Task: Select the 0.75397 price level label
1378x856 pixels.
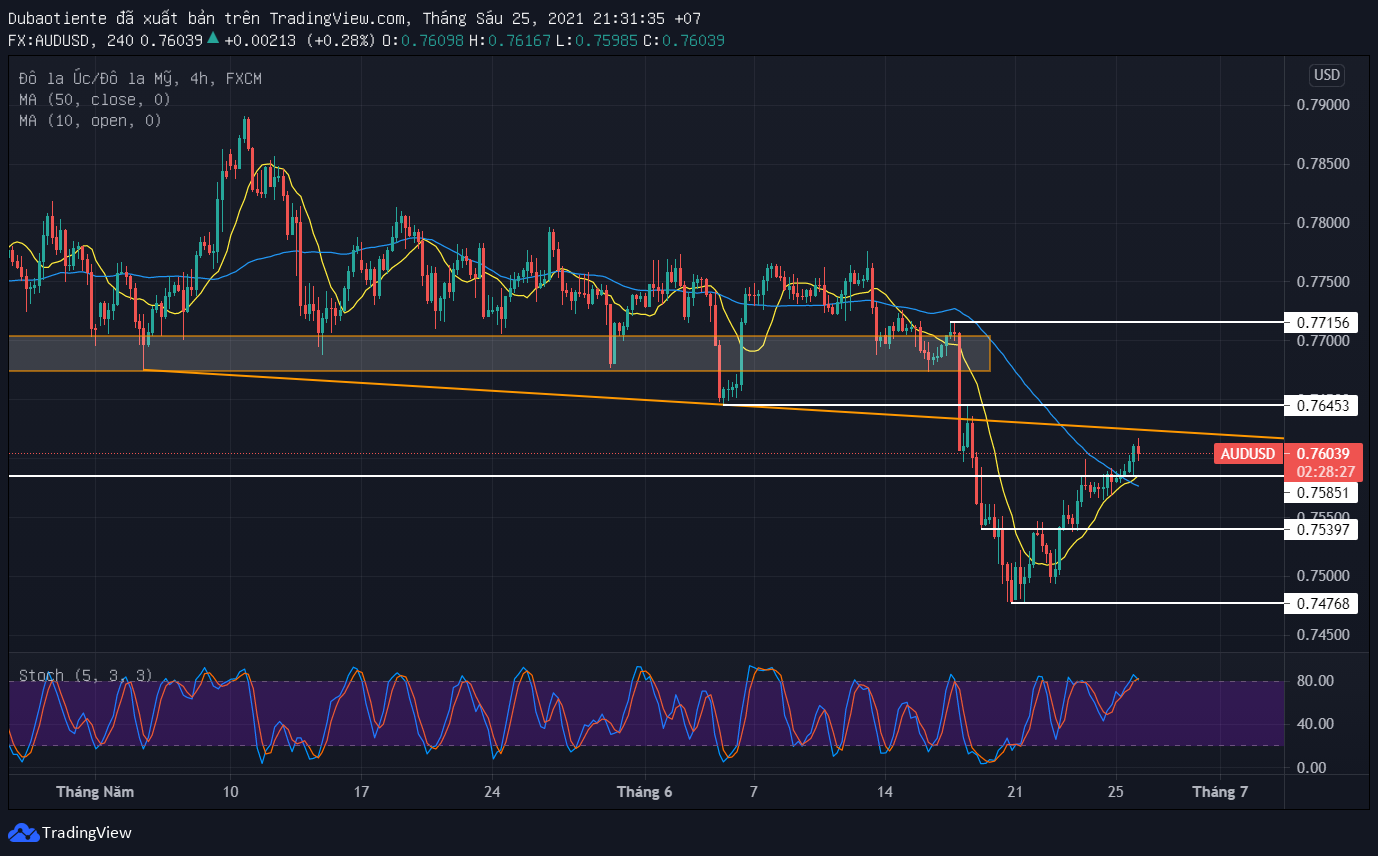Action: (1323, 529)
